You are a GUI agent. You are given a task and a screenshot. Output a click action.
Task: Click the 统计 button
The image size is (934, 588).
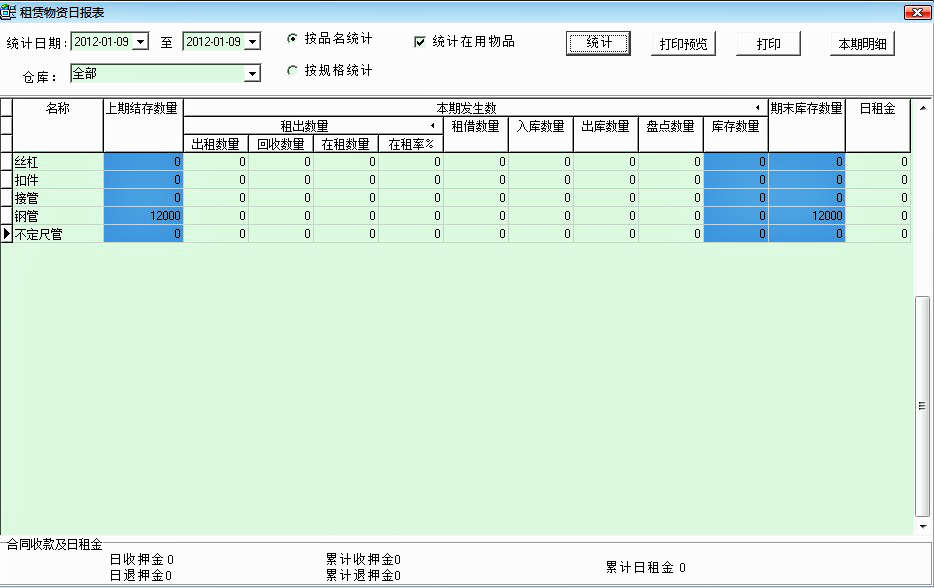click(598, 43)
